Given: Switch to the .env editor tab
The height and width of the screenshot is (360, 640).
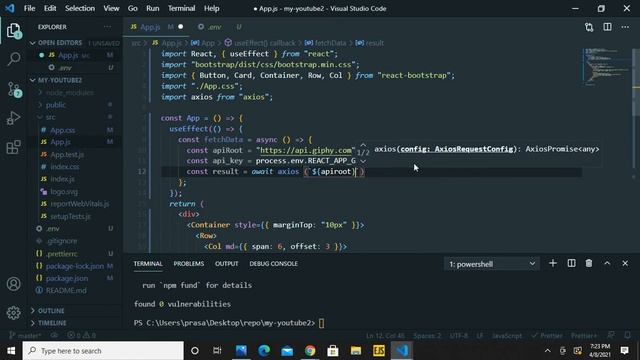Looking at the screenshot, I should point(215,27).
